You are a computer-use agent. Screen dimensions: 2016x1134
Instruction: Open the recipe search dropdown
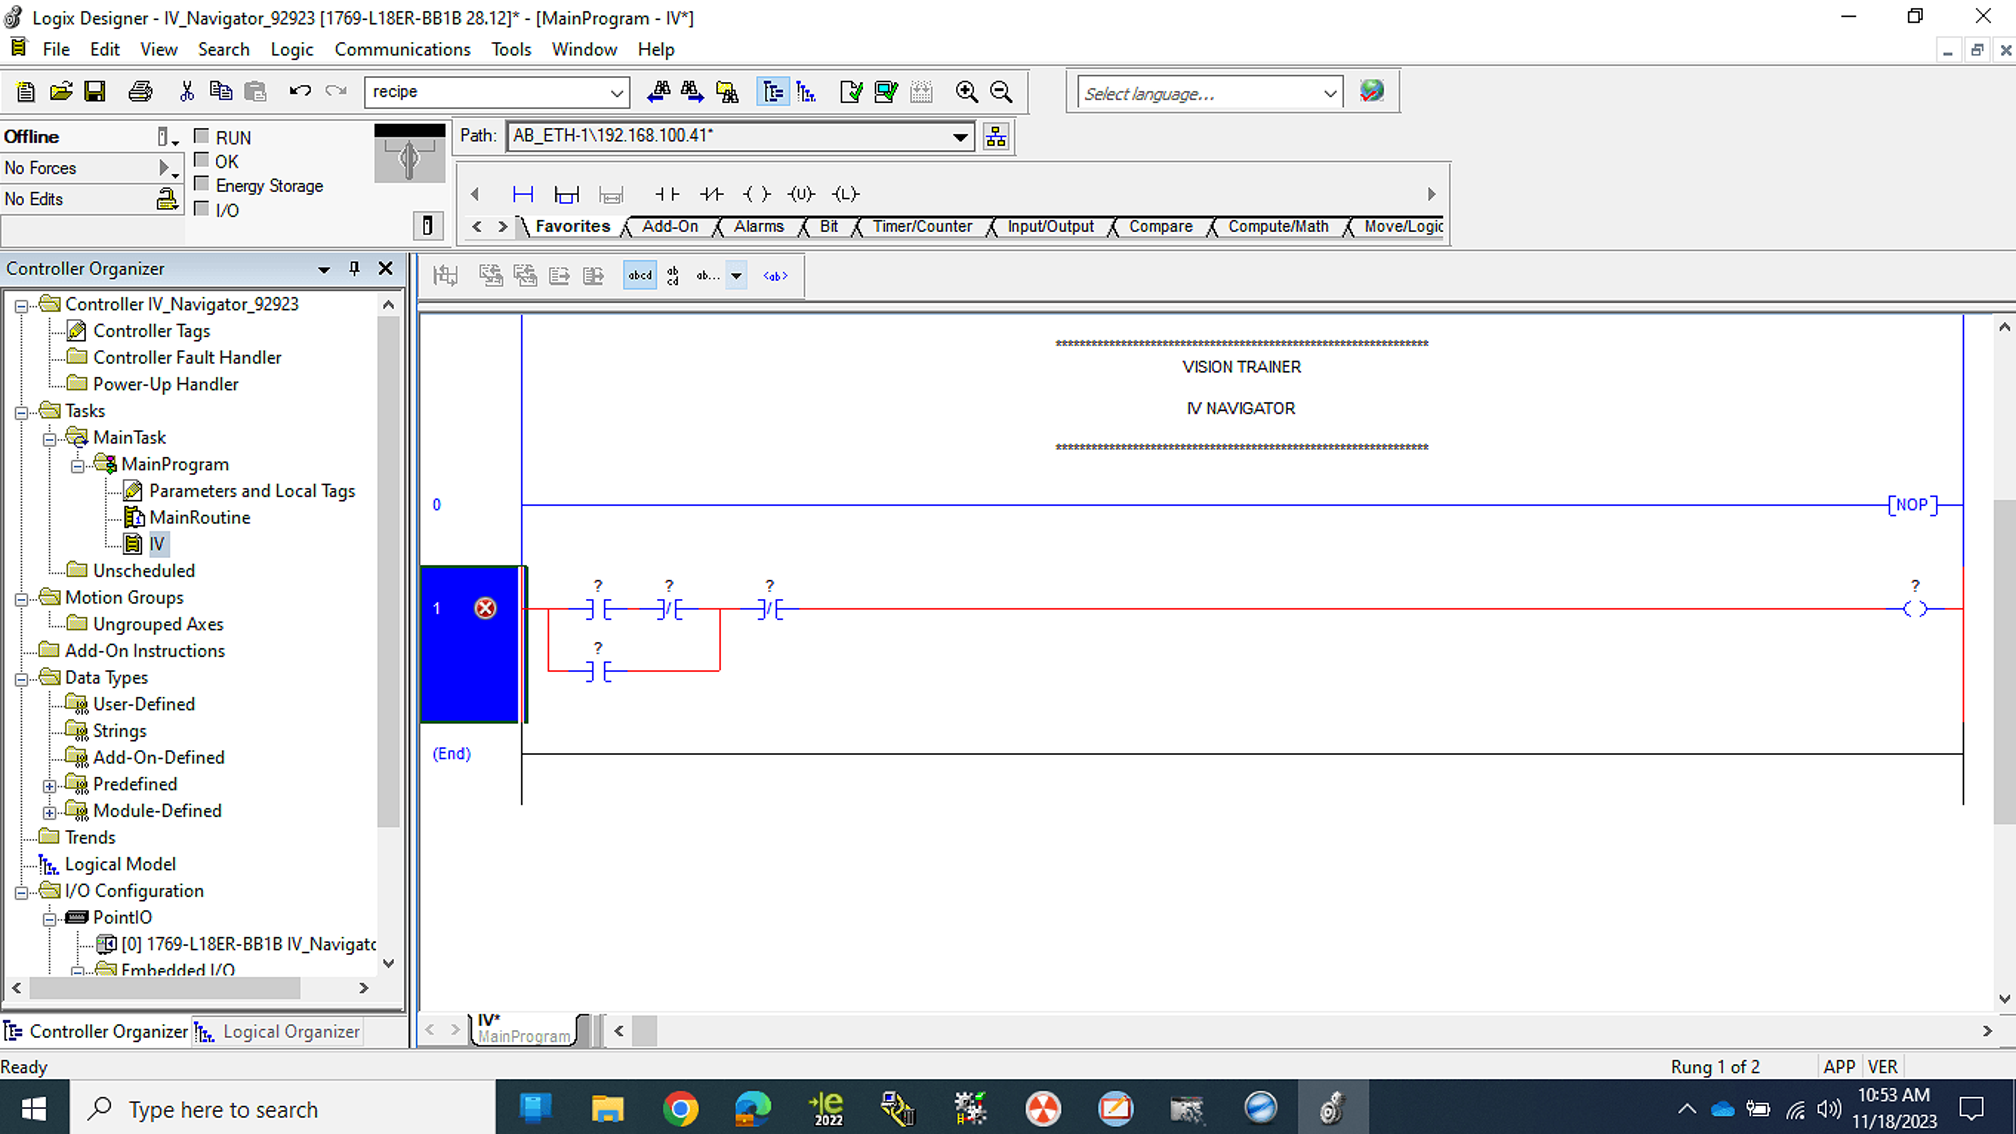point(617,92)
